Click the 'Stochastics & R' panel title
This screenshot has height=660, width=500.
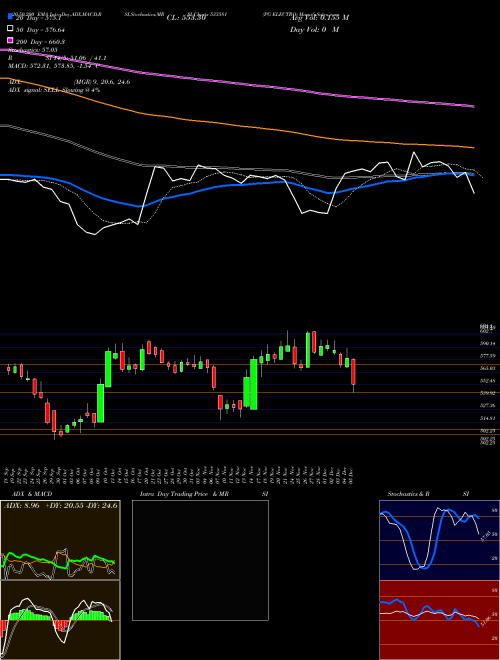pyautogui.click(x=409, y=494)
